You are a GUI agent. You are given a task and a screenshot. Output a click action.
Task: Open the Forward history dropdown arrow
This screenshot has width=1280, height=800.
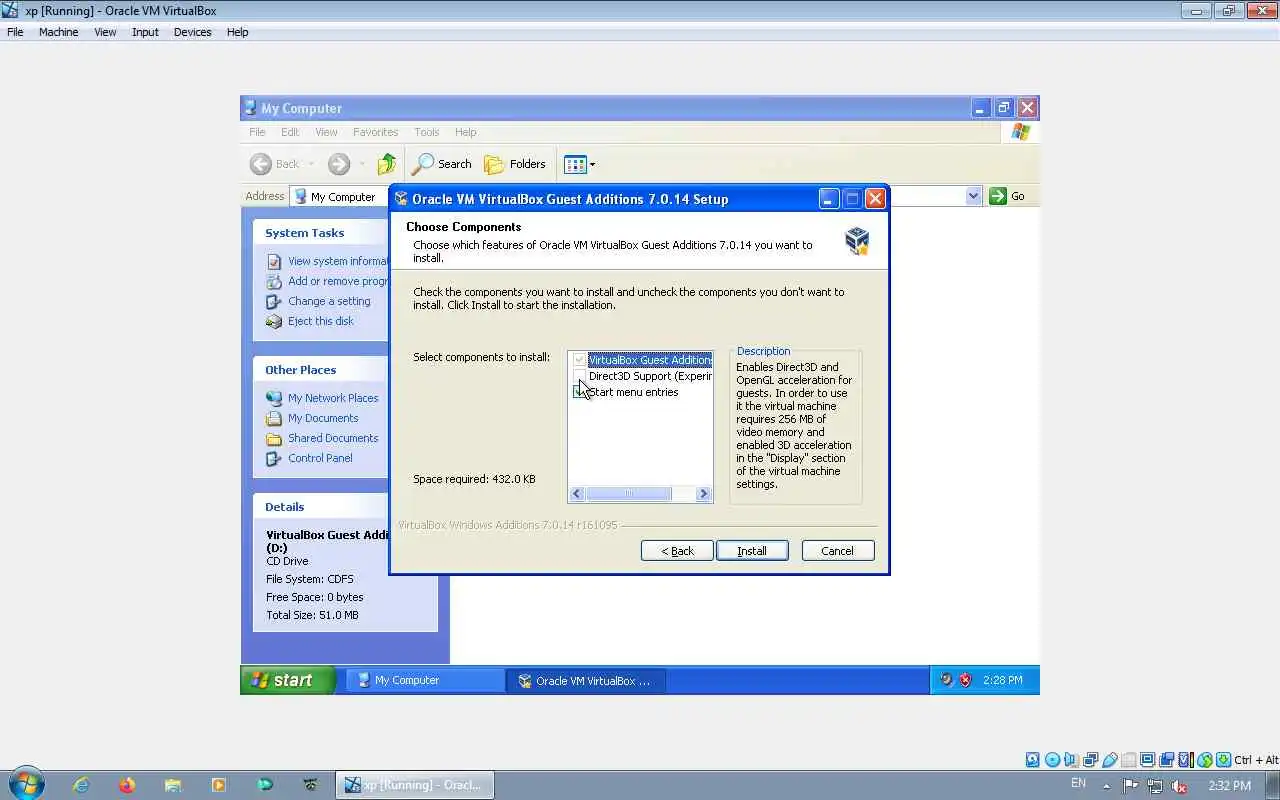coord(362,164)
